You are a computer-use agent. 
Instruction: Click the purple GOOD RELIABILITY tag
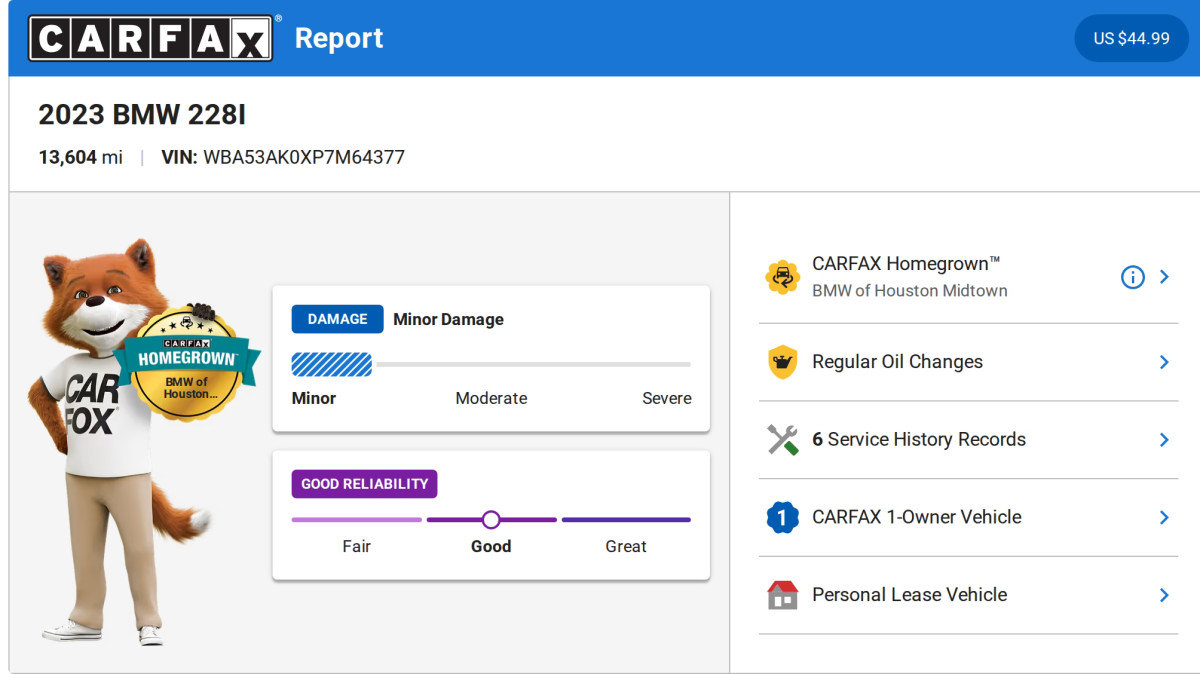[x=364, y=484]
